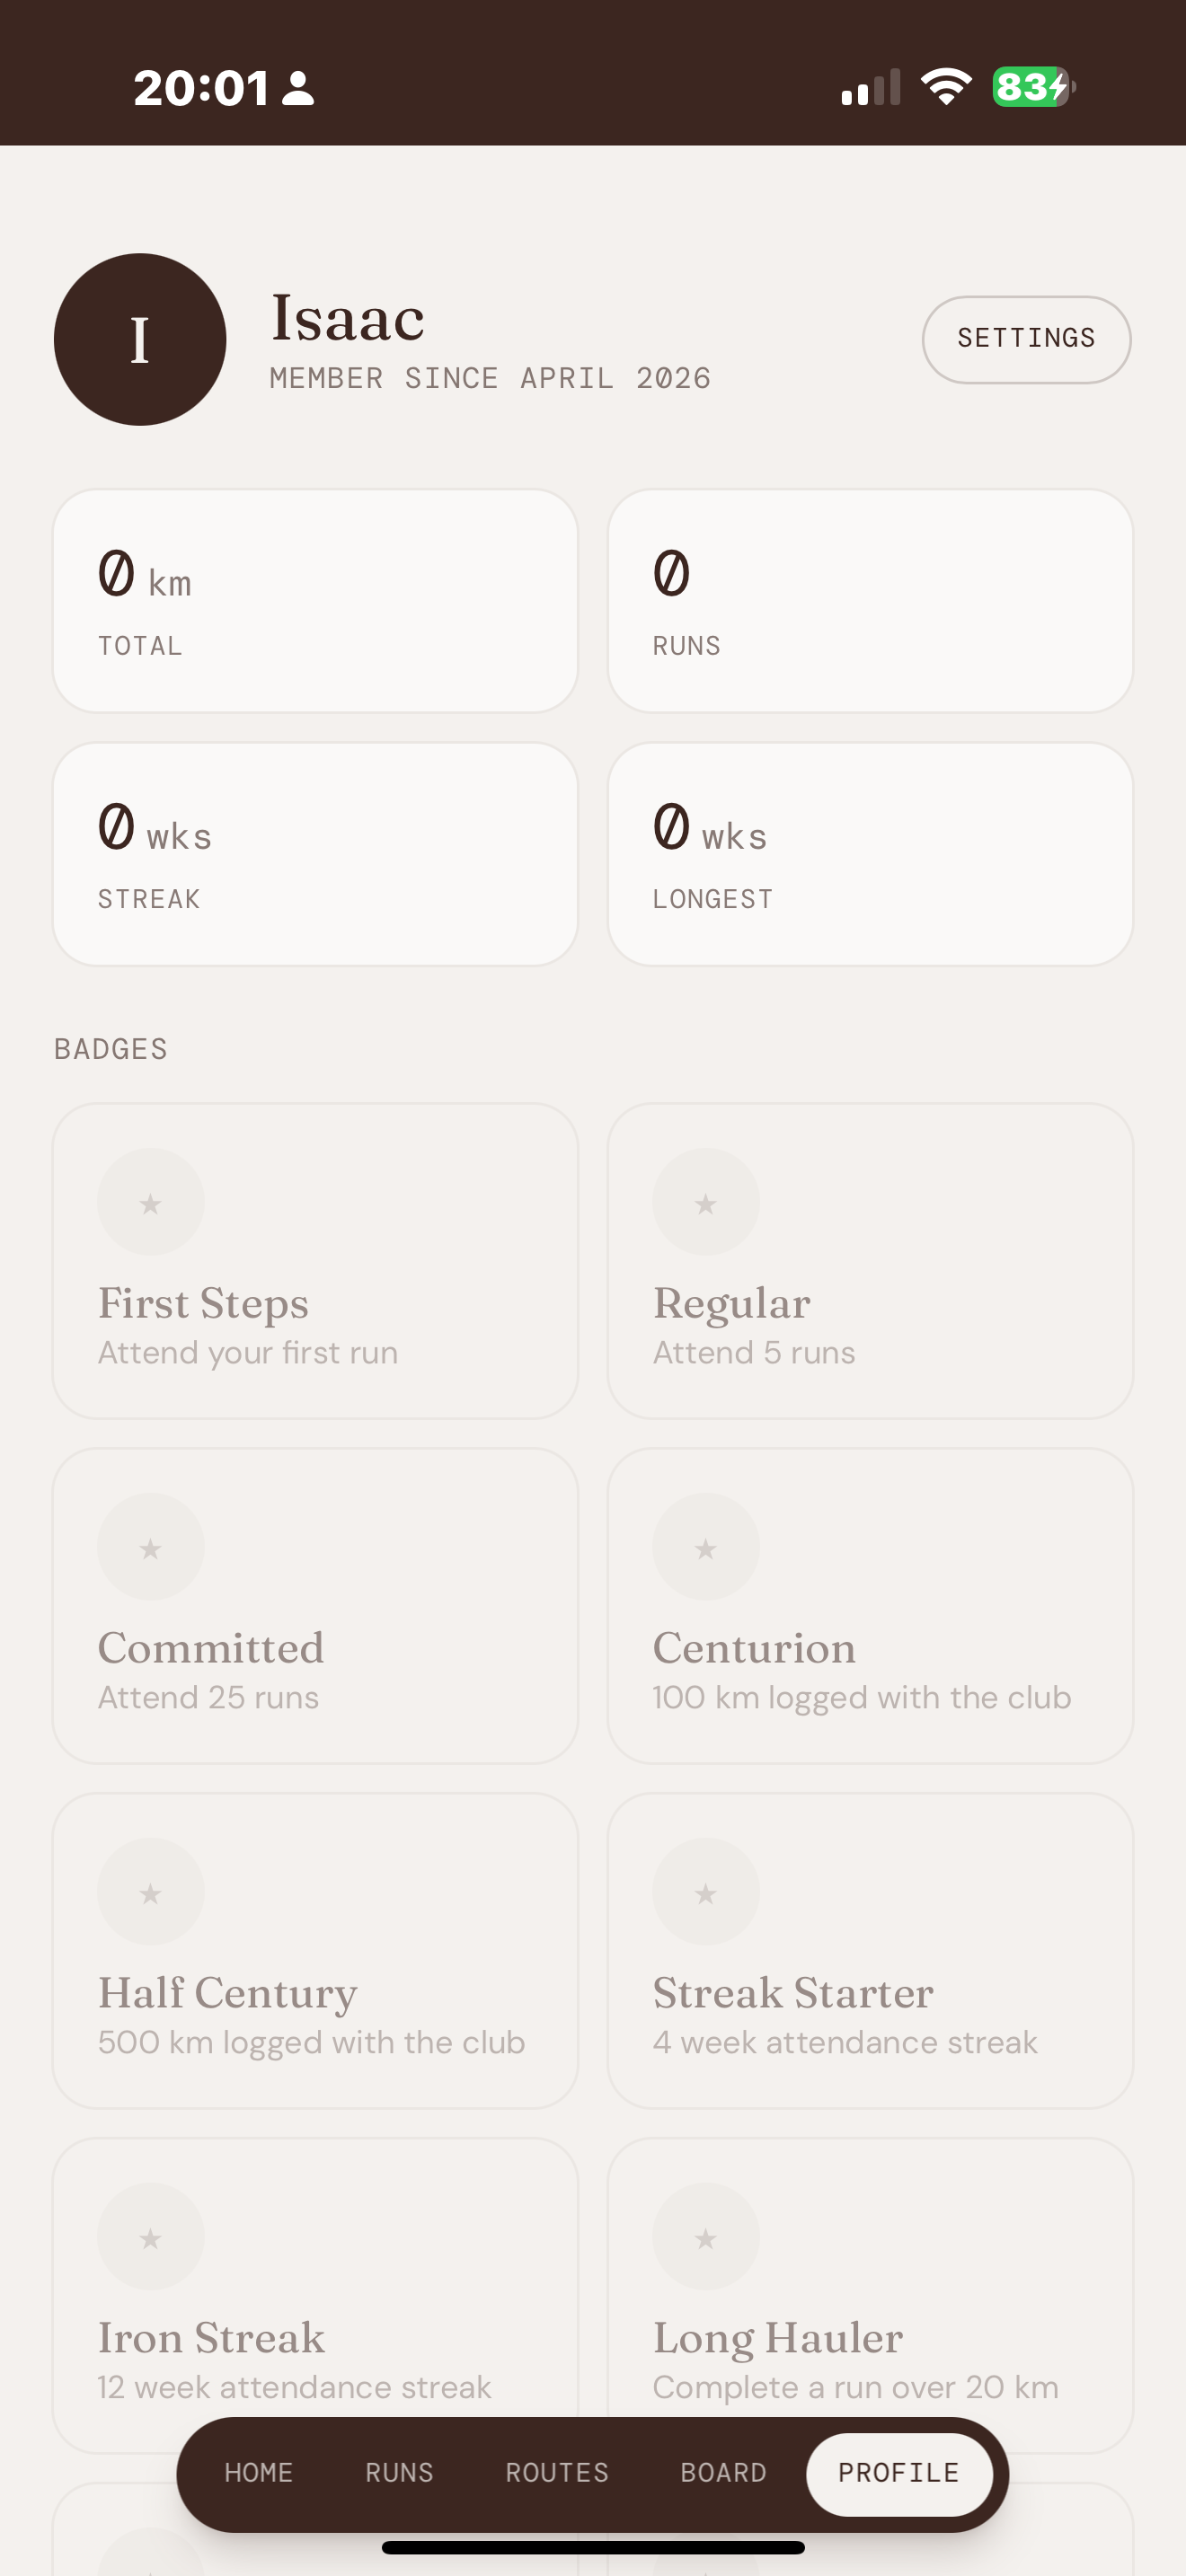Switch to the Home tab

259,2473
